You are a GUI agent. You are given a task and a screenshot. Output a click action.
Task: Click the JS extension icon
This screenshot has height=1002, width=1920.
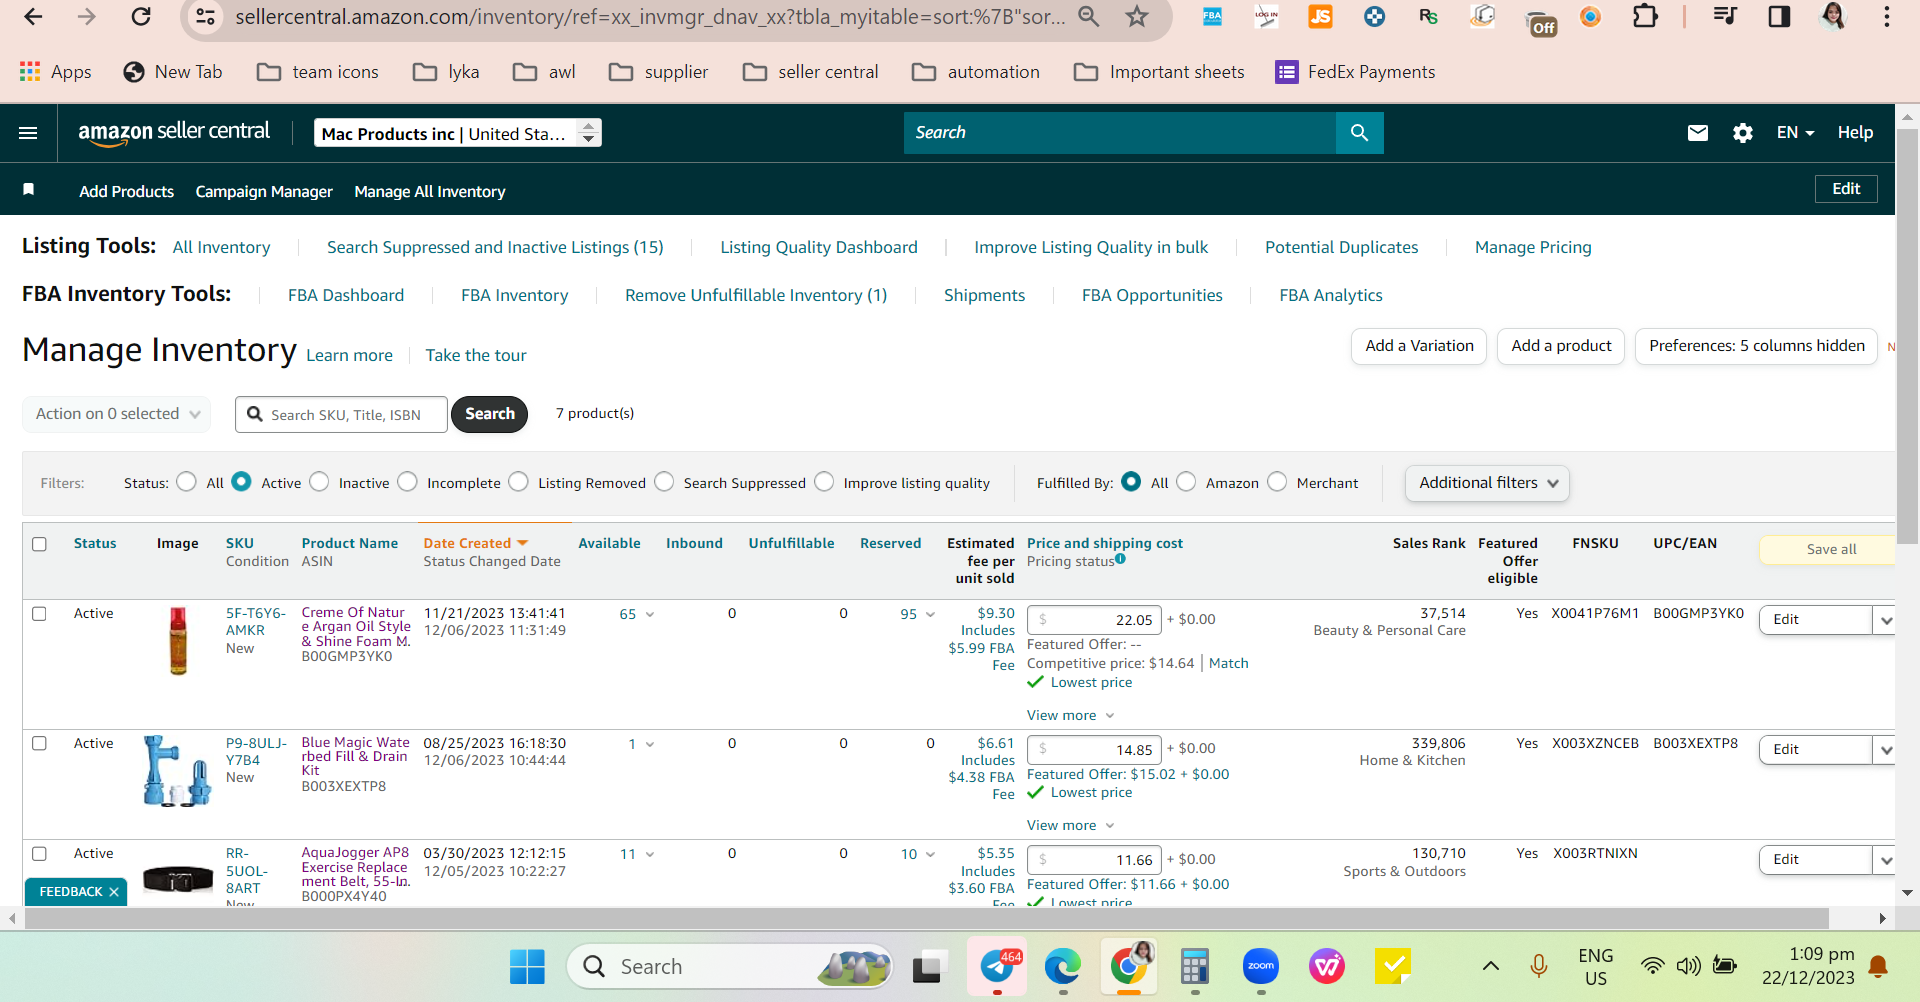click(x=1320, y=17)
